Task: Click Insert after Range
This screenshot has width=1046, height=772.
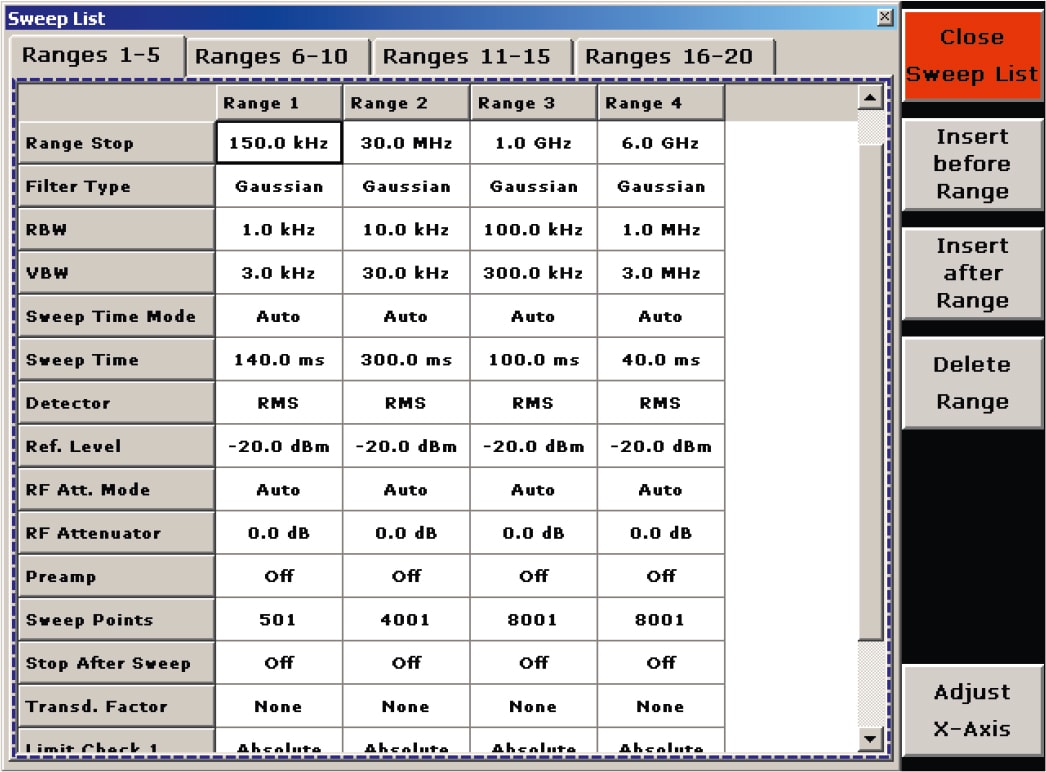Action: tap(971, 273)
